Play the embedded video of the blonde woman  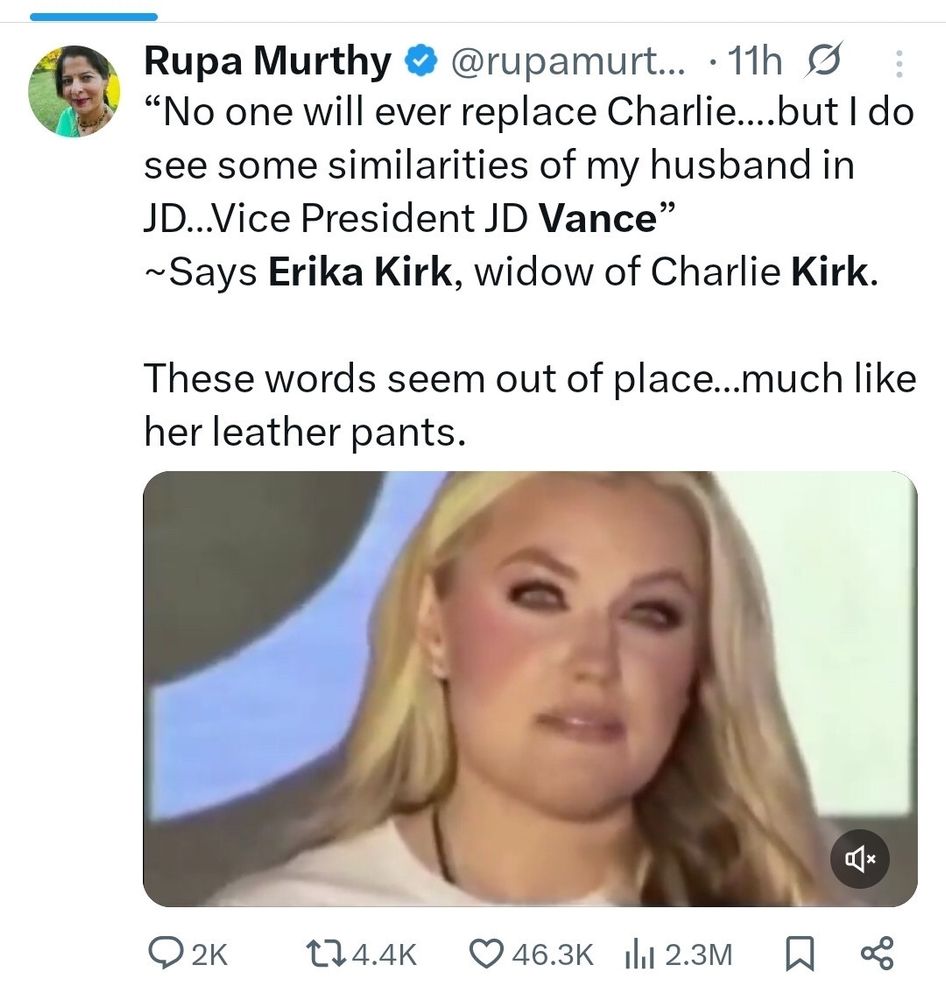coord(530,688)
